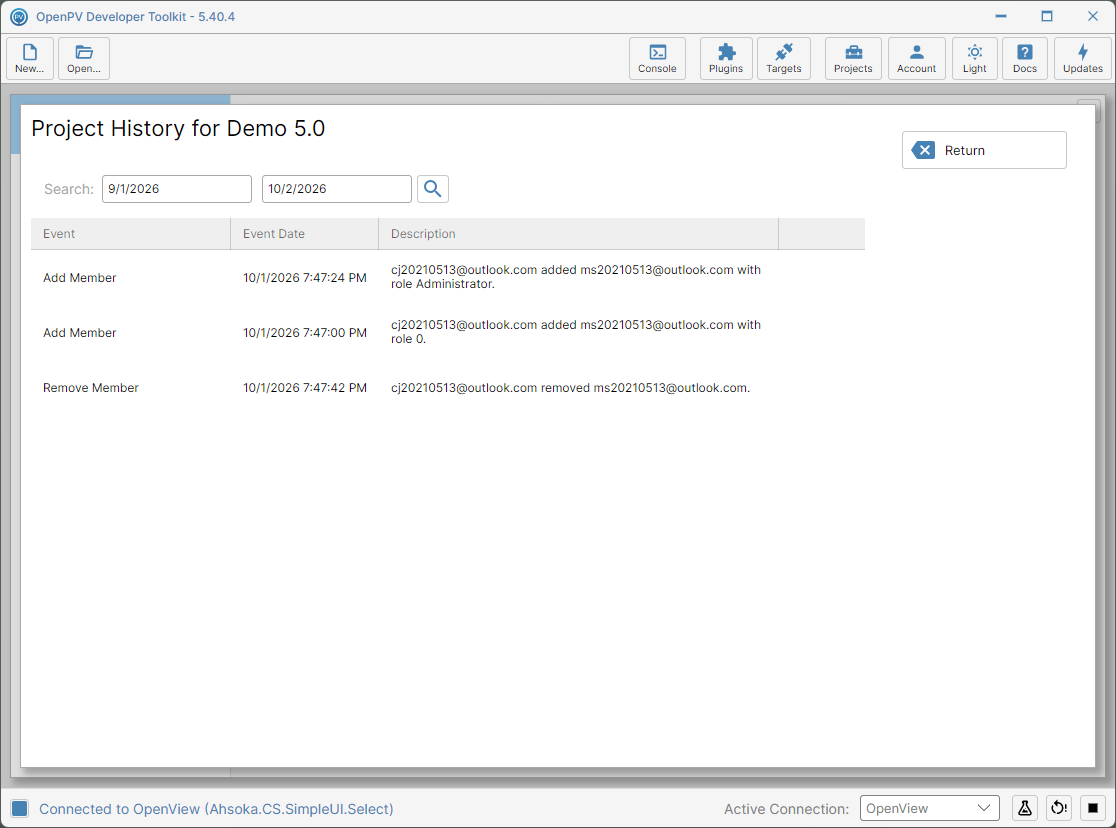Focus the start date field 9/1/2026

[x=177, y=189]
